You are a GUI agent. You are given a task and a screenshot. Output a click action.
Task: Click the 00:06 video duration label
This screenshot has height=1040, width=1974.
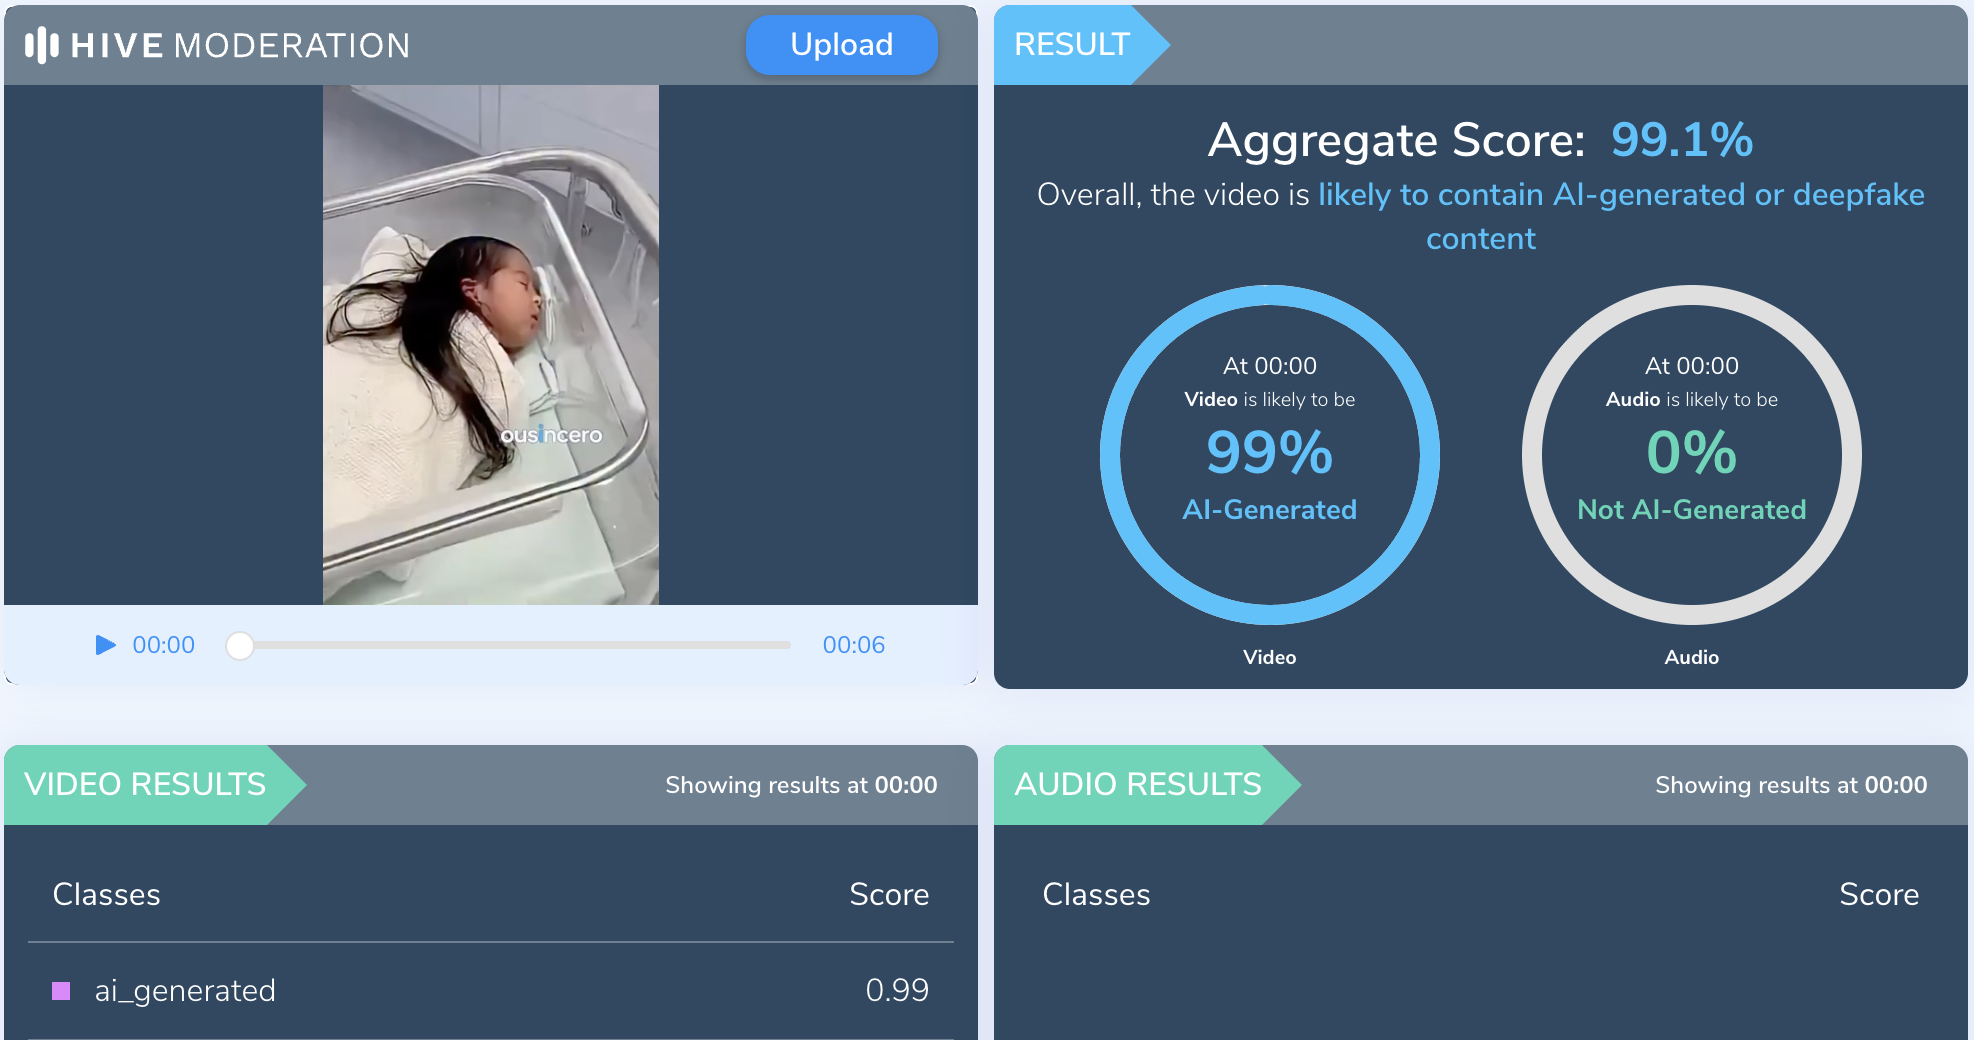(853, 645)
